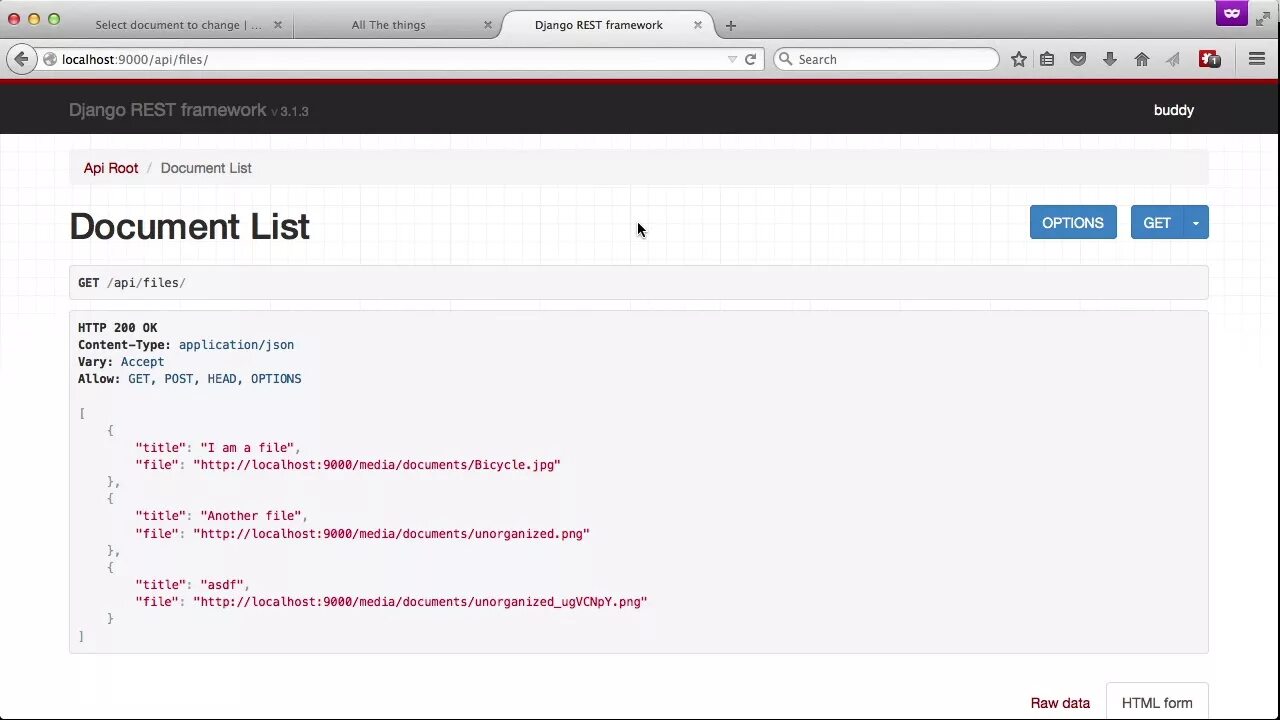Click the browser back arrow button

tap(21, 59)
